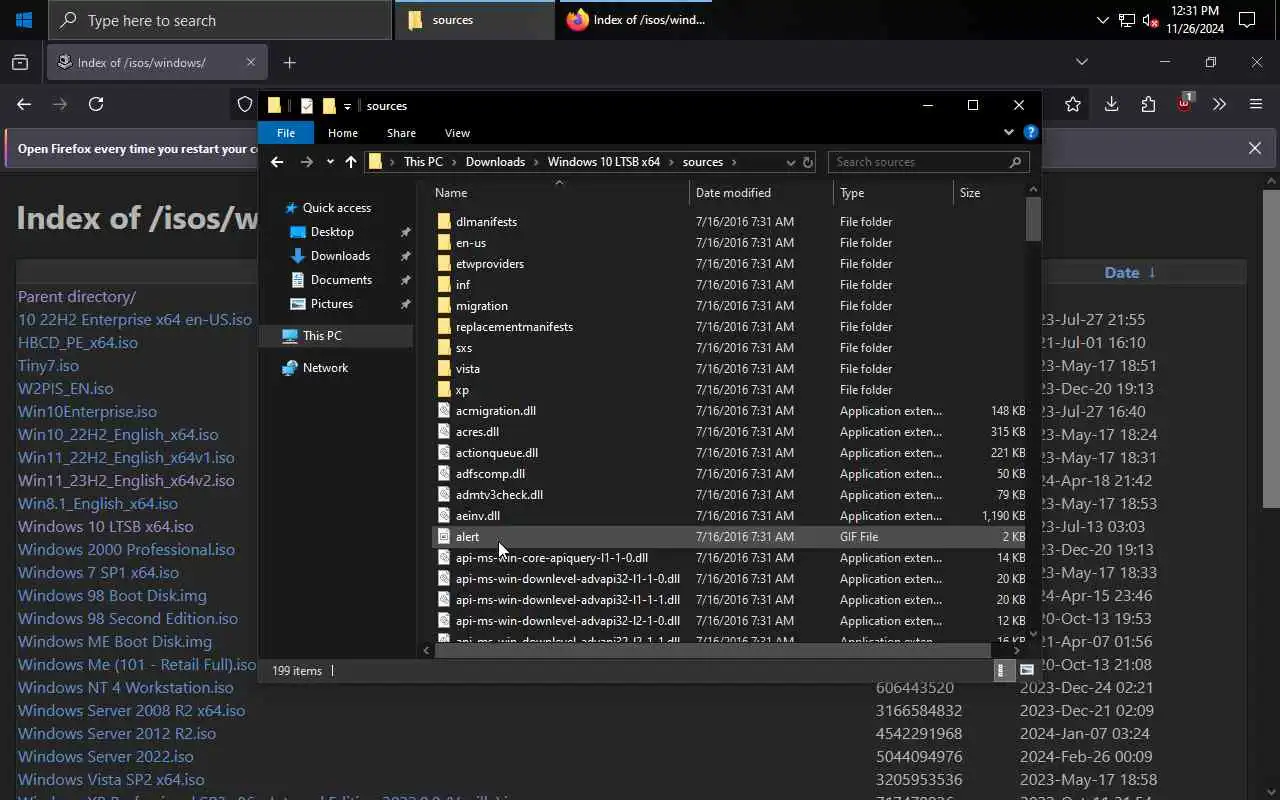The width and height of the screenshot is (1280, 800).
Task: Reload the Firefox page
Action: coord(96,104)
